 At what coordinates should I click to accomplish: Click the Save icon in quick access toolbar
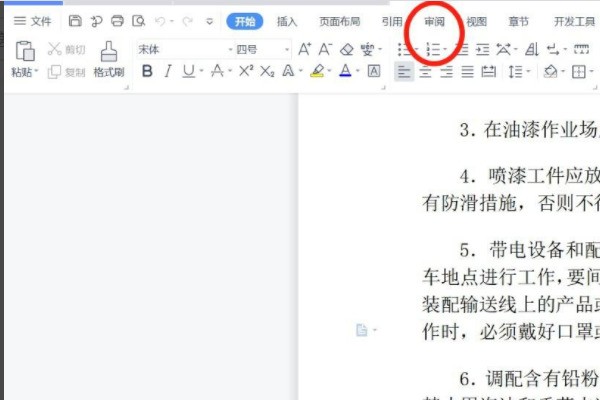pos(75,21)
